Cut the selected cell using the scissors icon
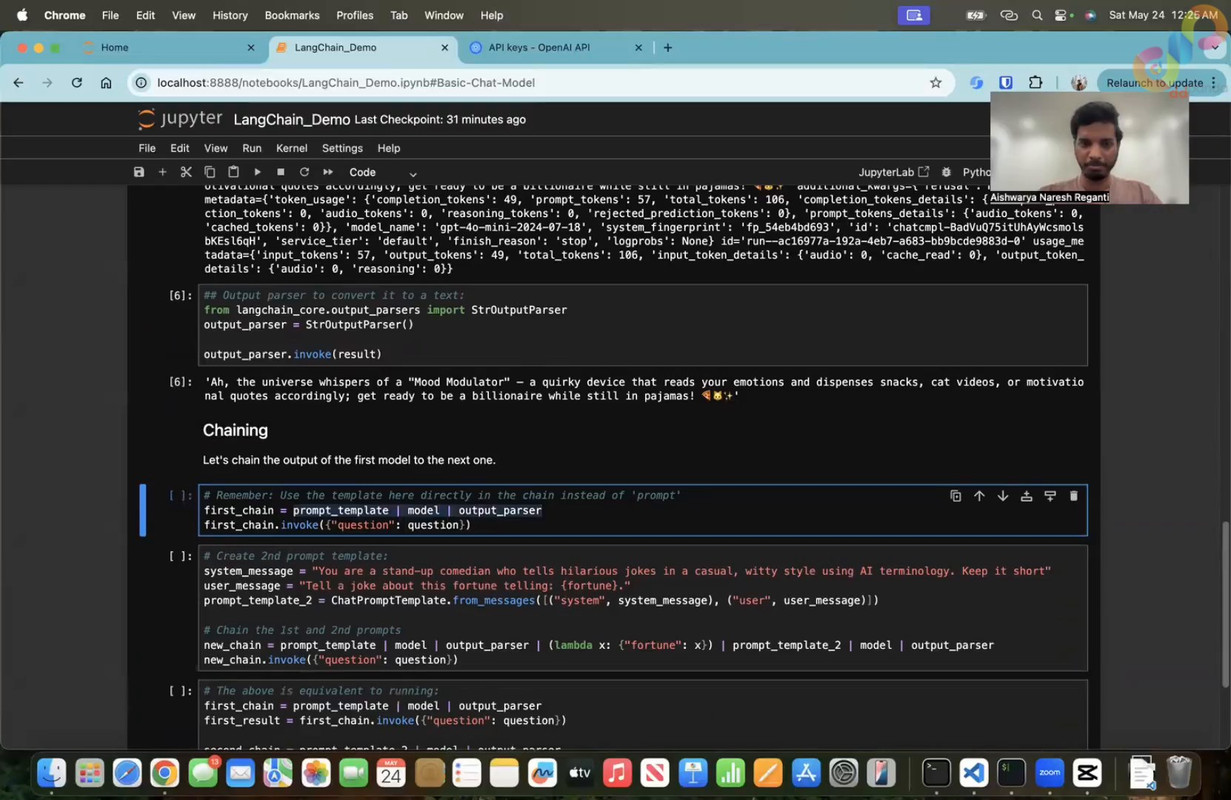Screen dimensions: 1231x800 186,172
